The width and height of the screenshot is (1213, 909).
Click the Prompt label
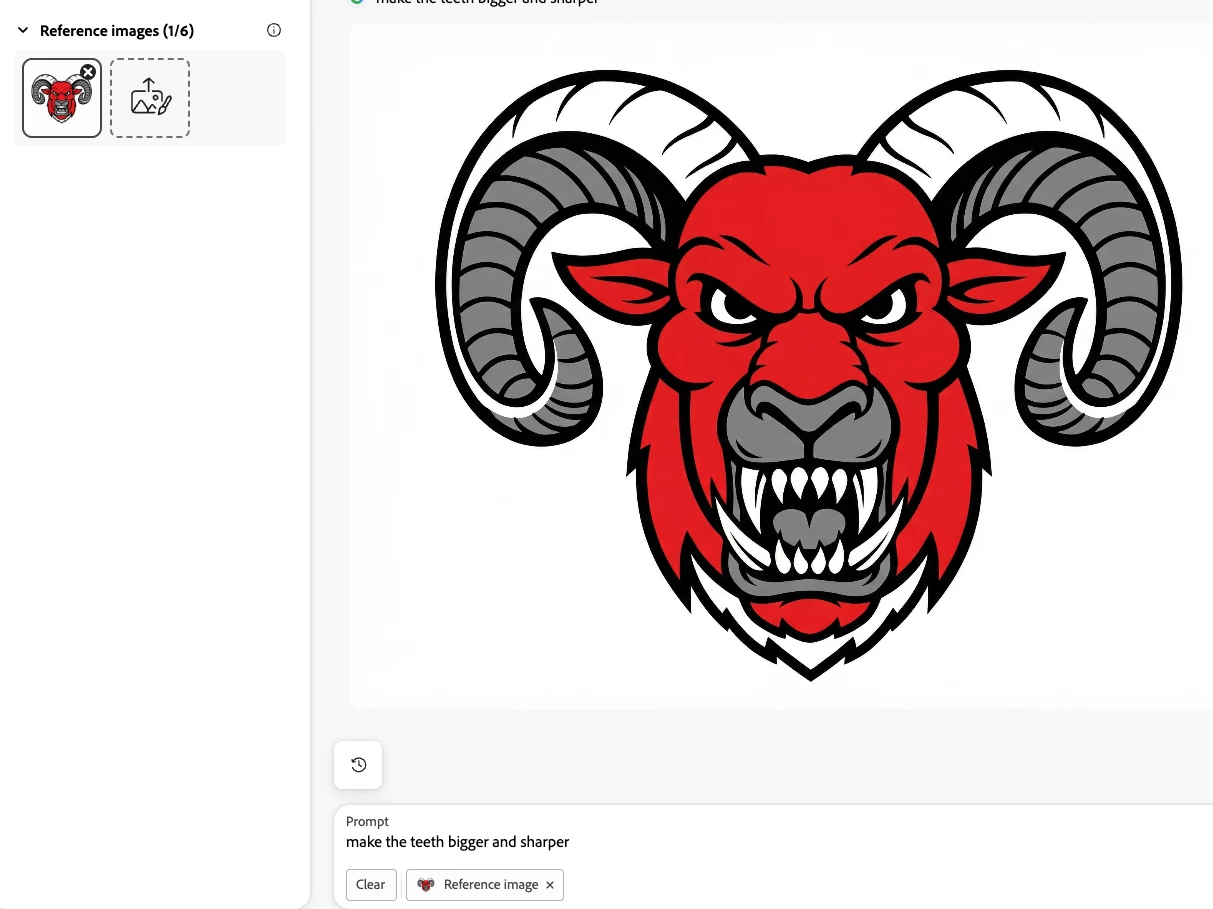[x=367, y=821]
